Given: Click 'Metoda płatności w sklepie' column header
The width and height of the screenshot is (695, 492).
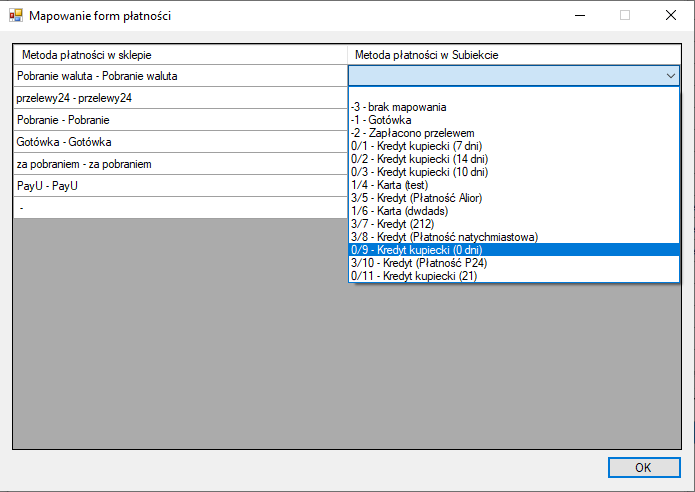Looking at the screenshot, I should pos(180,55).
